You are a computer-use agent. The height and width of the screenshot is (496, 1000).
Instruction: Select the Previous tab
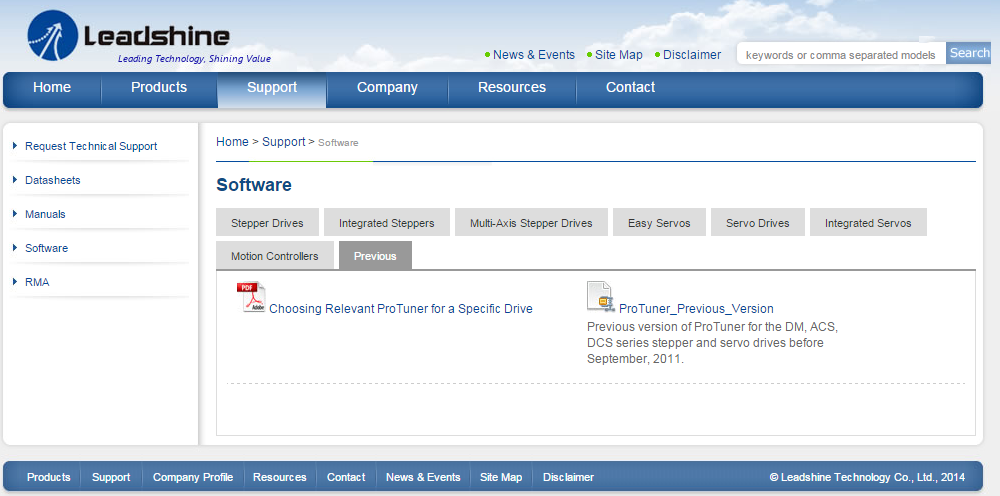point(375,255)
